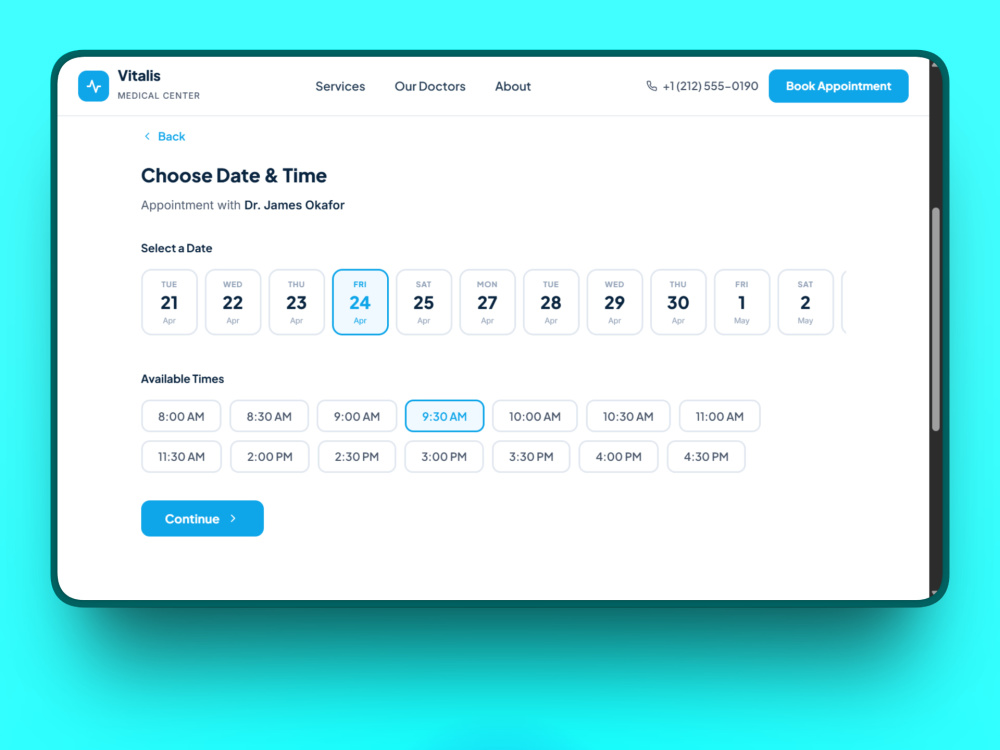Click the scrollbar down arrow
1000x750 pixels.
click(x=935, y=592)
